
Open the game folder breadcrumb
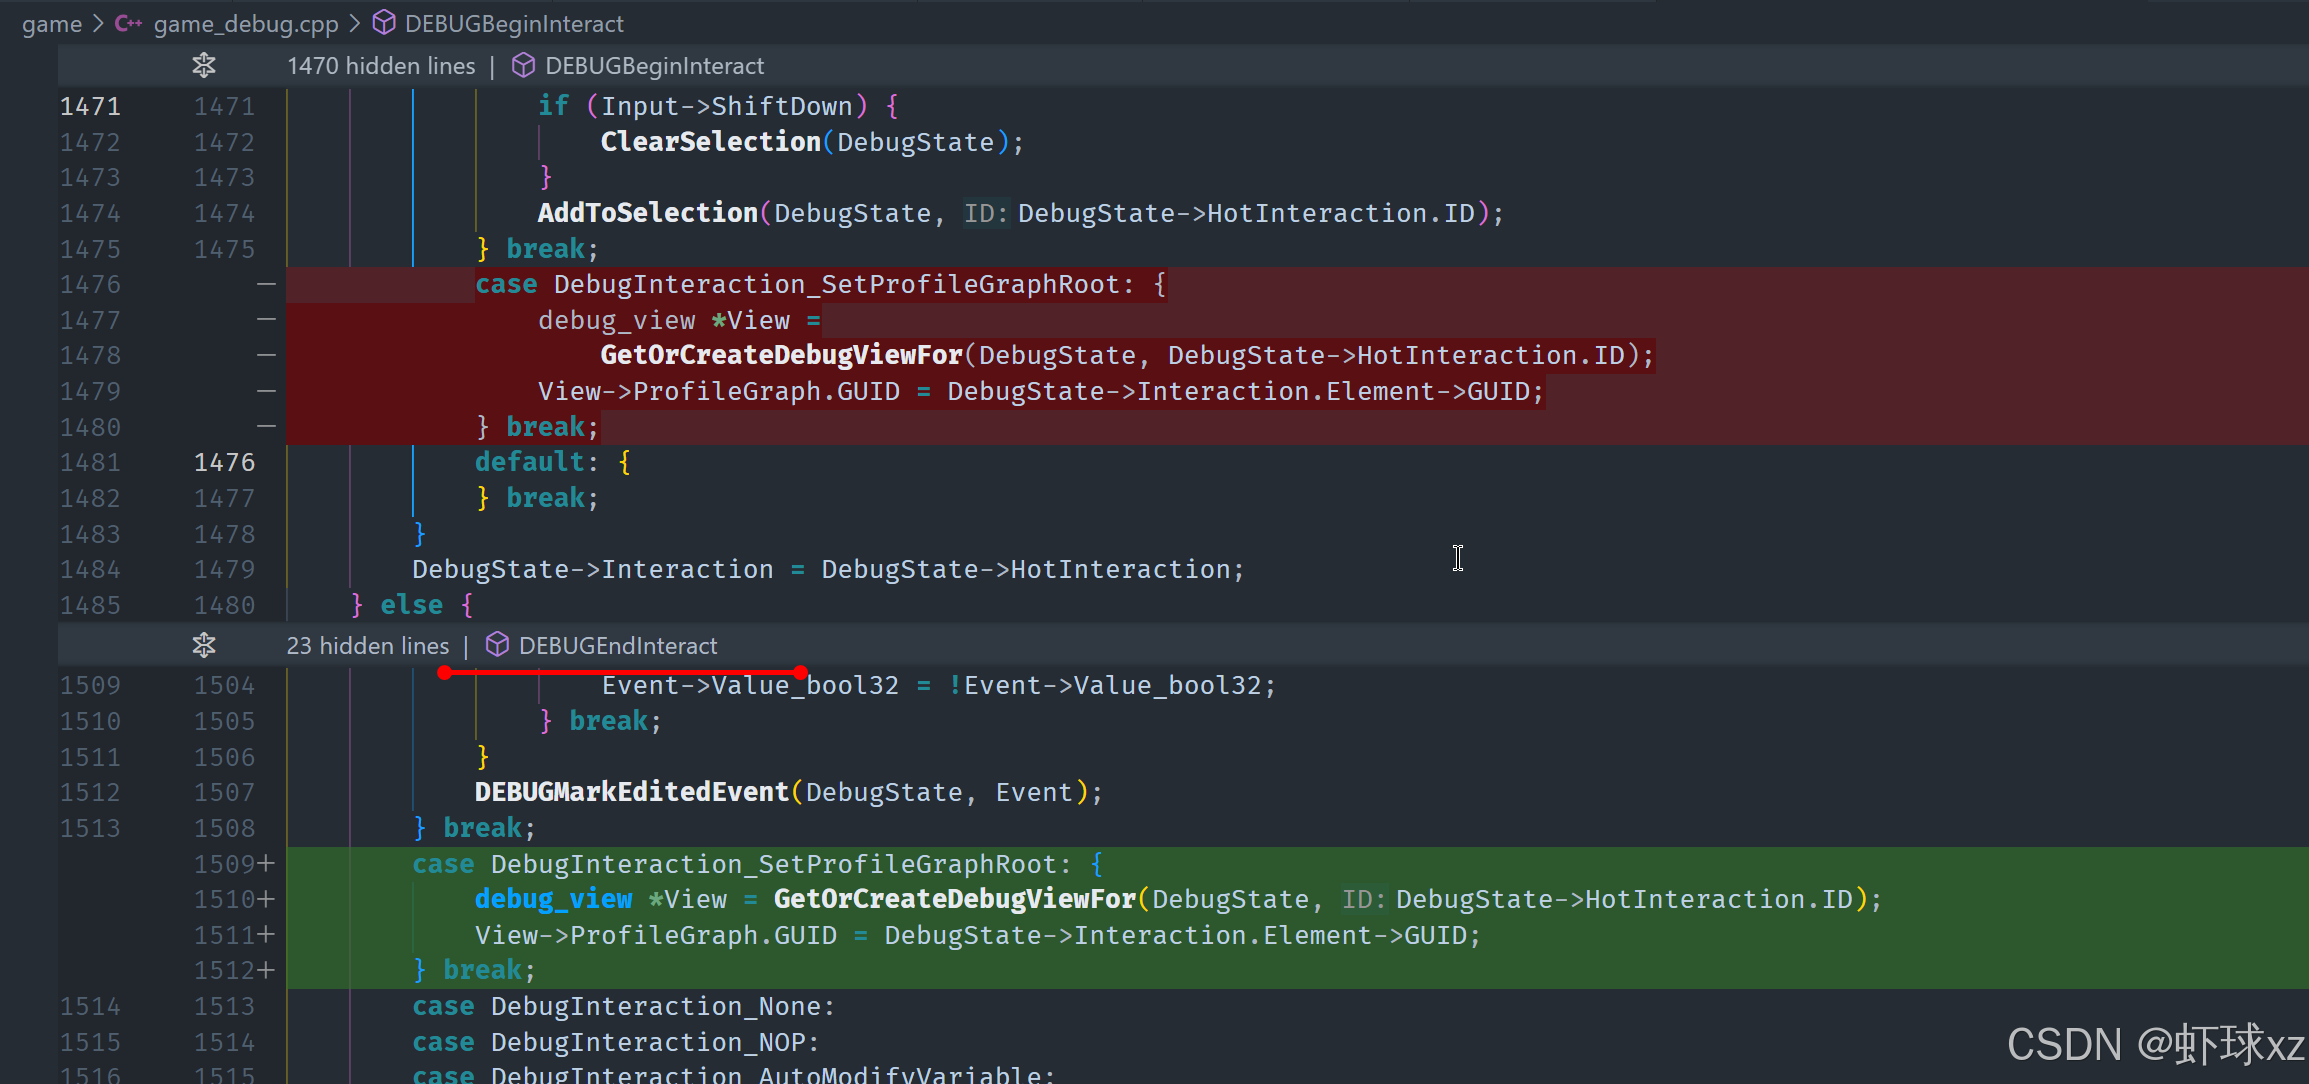pyautogui.click(x=52, y=23)
